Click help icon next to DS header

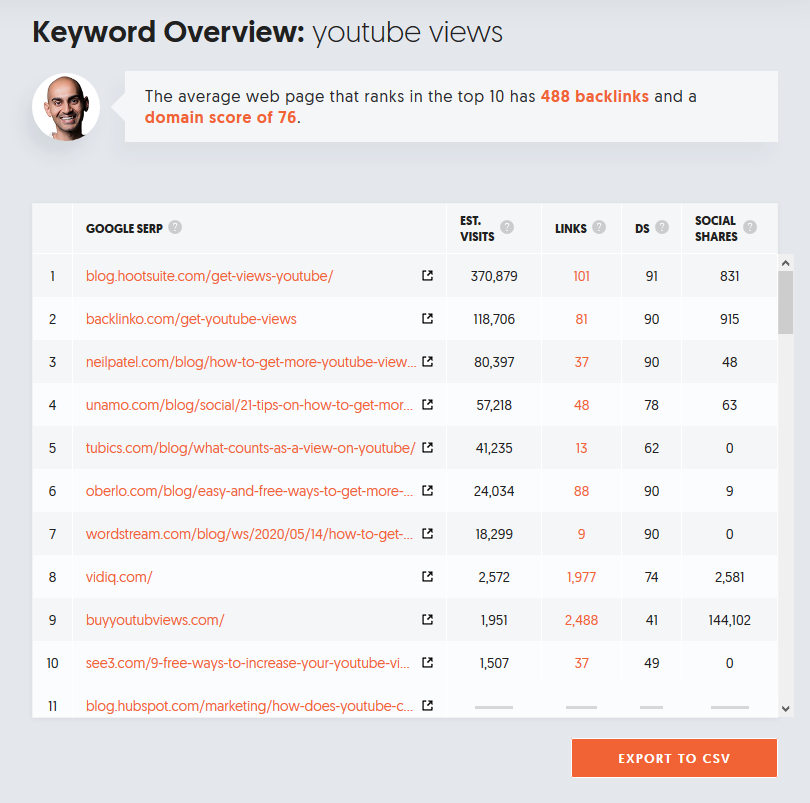tap(662, 227)
